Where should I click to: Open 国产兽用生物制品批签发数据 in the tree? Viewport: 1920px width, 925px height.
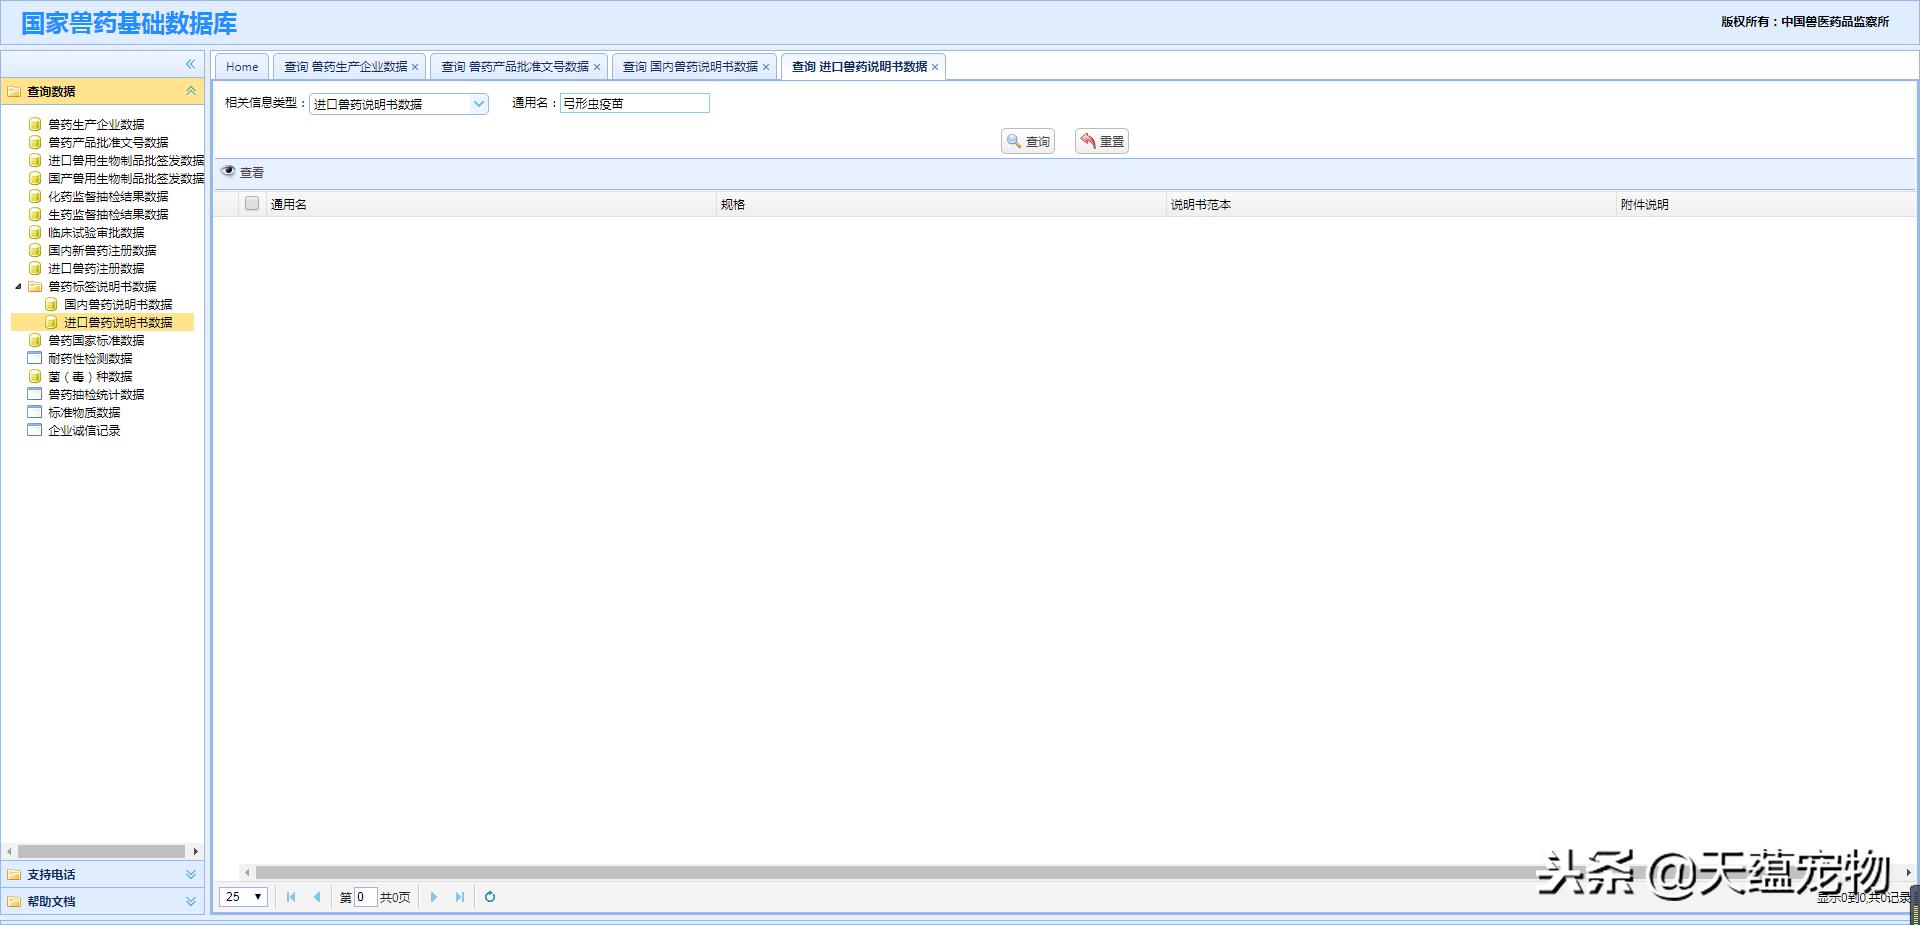pyautogui.click(x=126, y=178)
